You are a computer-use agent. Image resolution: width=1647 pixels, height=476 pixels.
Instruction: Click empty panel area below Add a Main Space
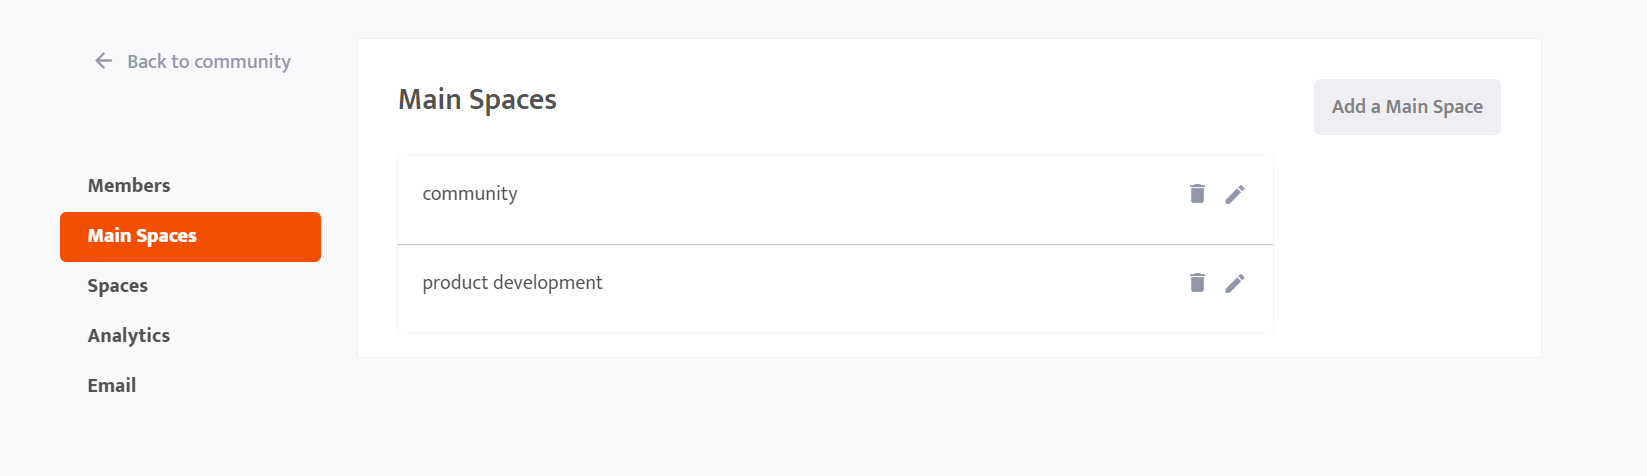[1407, 245]
